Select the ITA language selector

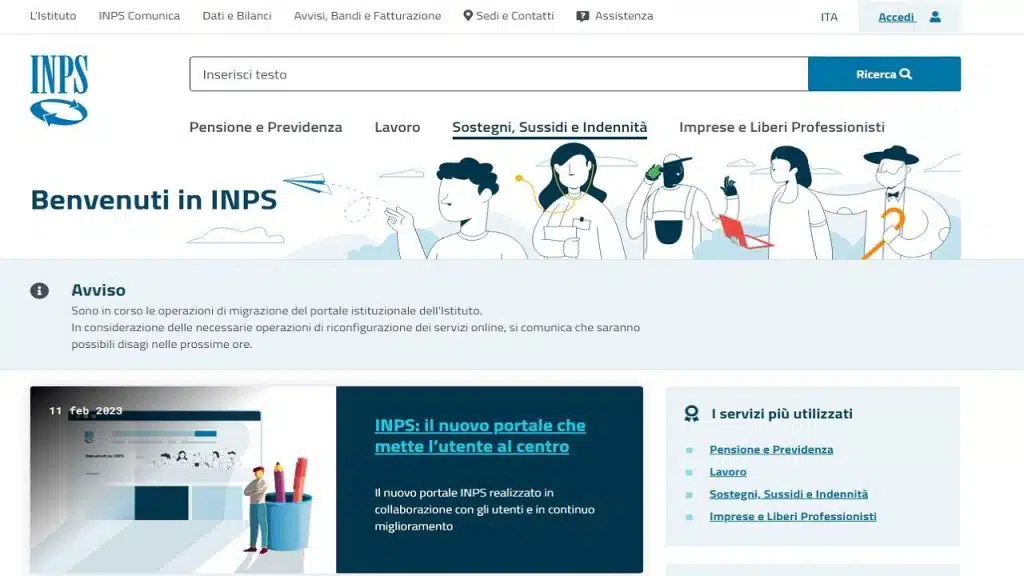click(x=829, y=17)
